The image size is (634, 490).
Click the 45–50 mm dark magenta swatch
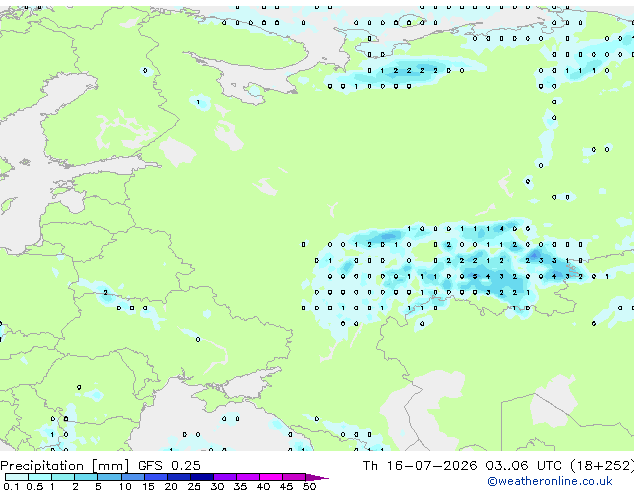pyautogui.click(x=294, y=477)
